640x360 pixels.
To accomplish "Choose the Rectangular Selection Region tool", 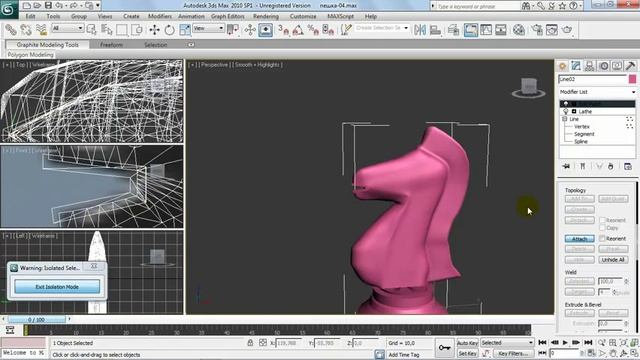I will coord(122,30).
